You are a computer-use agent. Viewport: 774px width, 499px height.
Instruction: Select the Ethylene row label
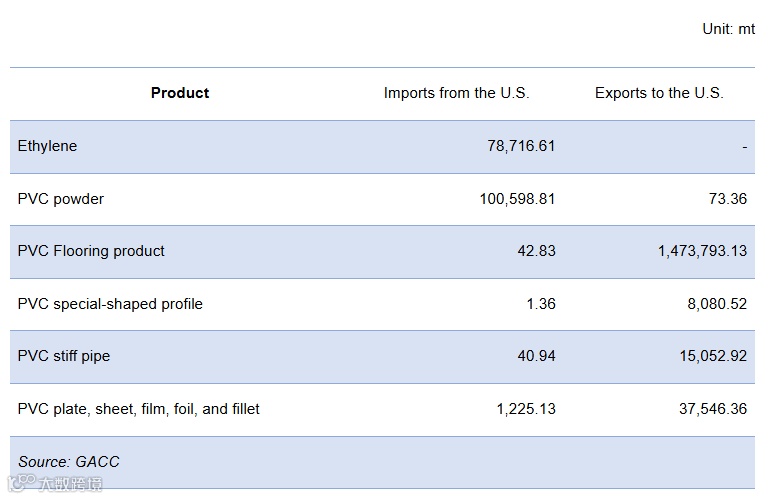point(47,146)
